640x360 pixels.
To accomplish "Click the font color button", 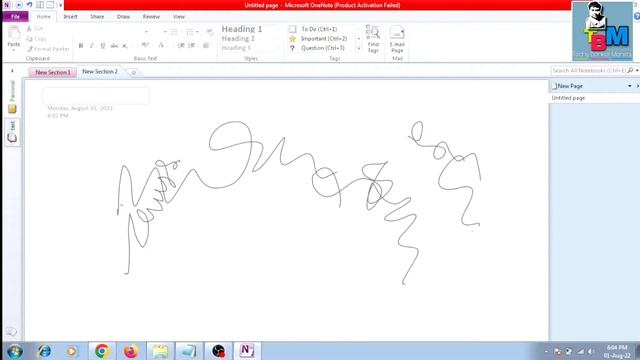I will pyautogui.click(x=161, y=45).
